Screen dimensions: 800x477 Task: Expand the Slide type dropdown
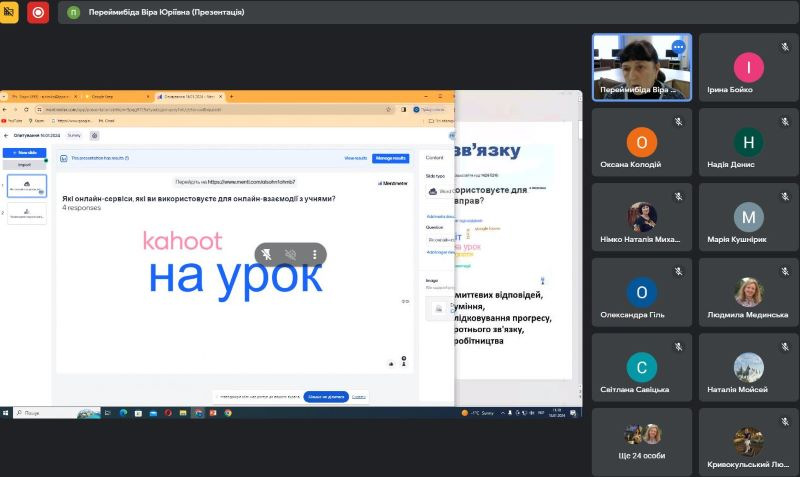[440, 191]
